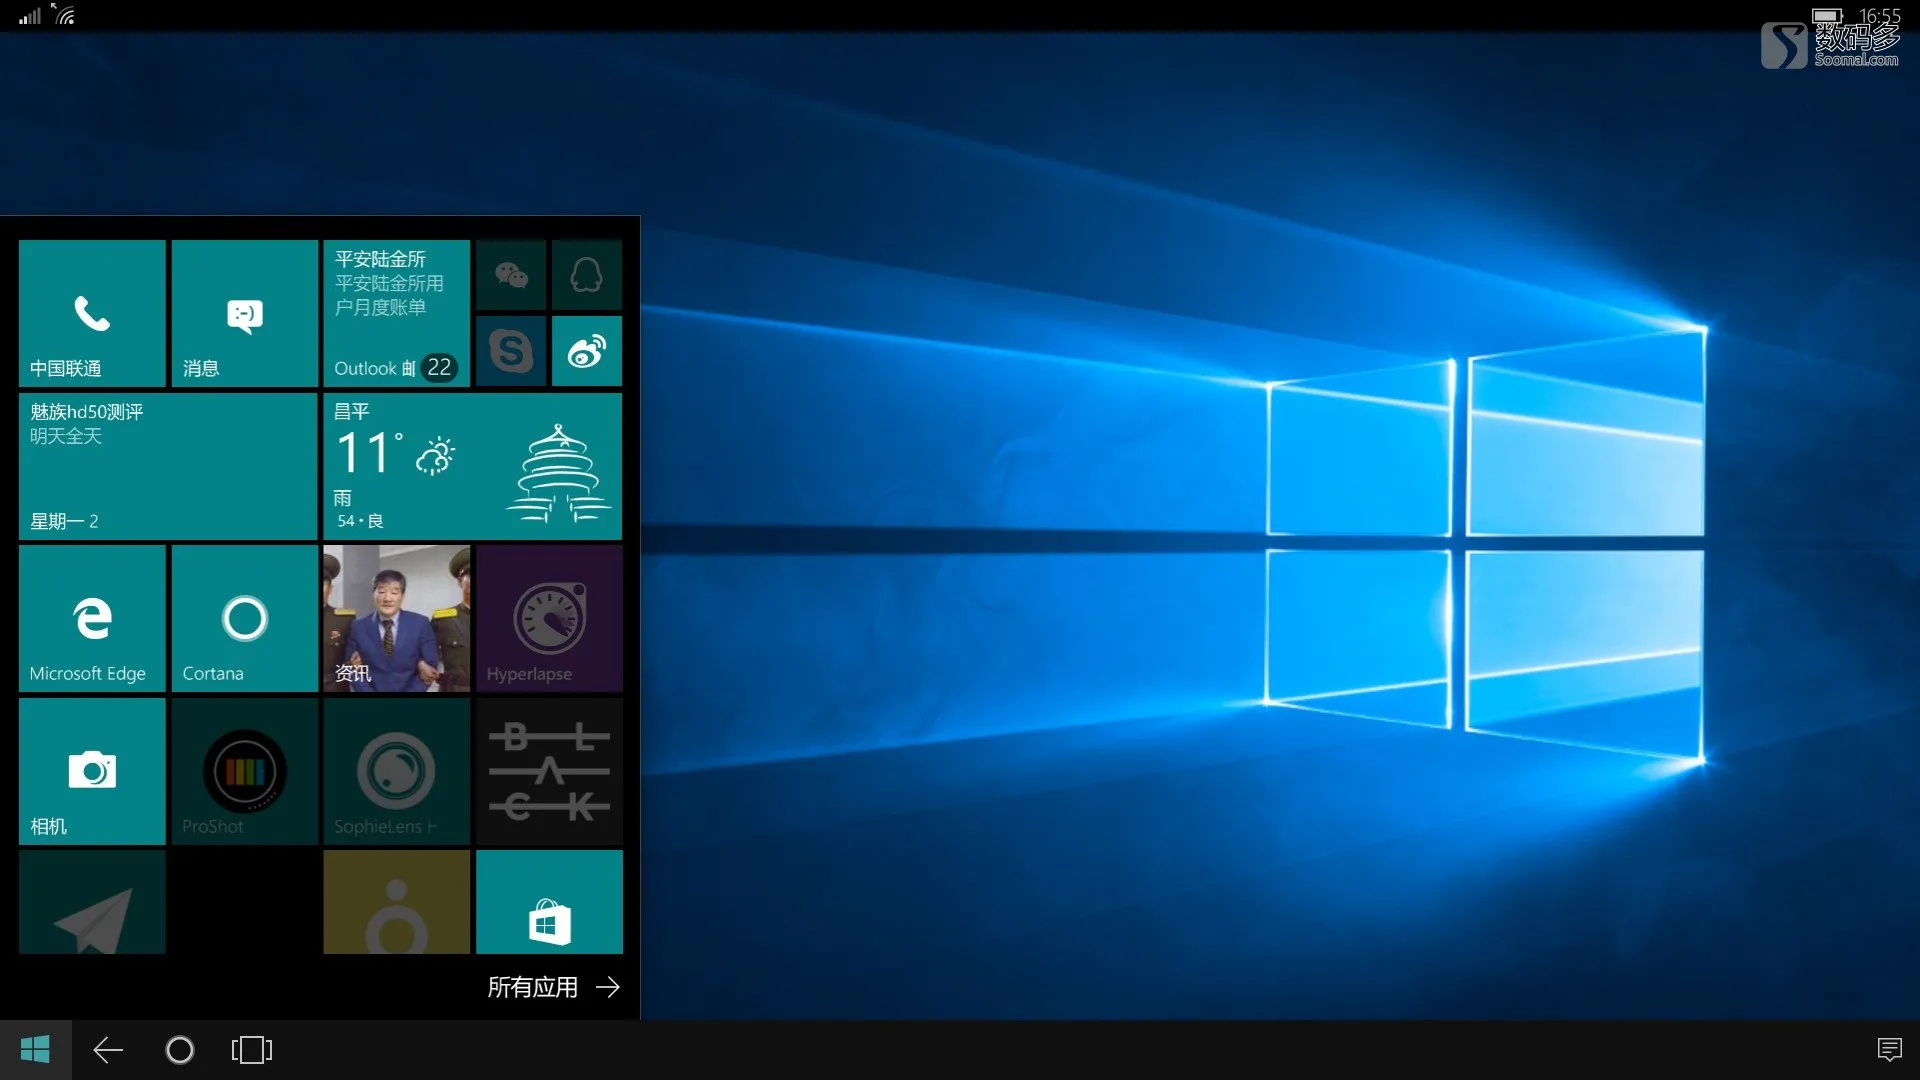Open the yellow figure app tile
The image size is (1920, 1080).
point(397,902)
